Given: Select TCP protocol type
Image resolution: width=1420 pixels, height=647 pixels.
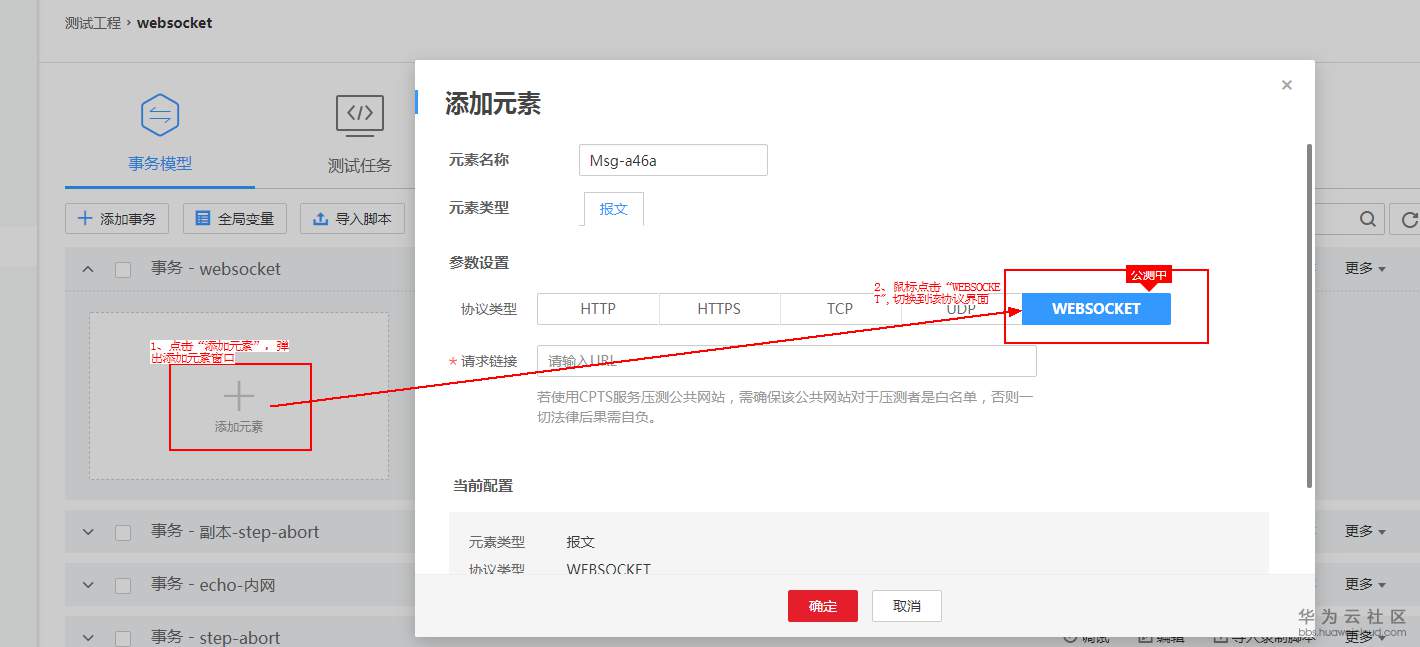Looking at the screenshot, I should 840,309.
